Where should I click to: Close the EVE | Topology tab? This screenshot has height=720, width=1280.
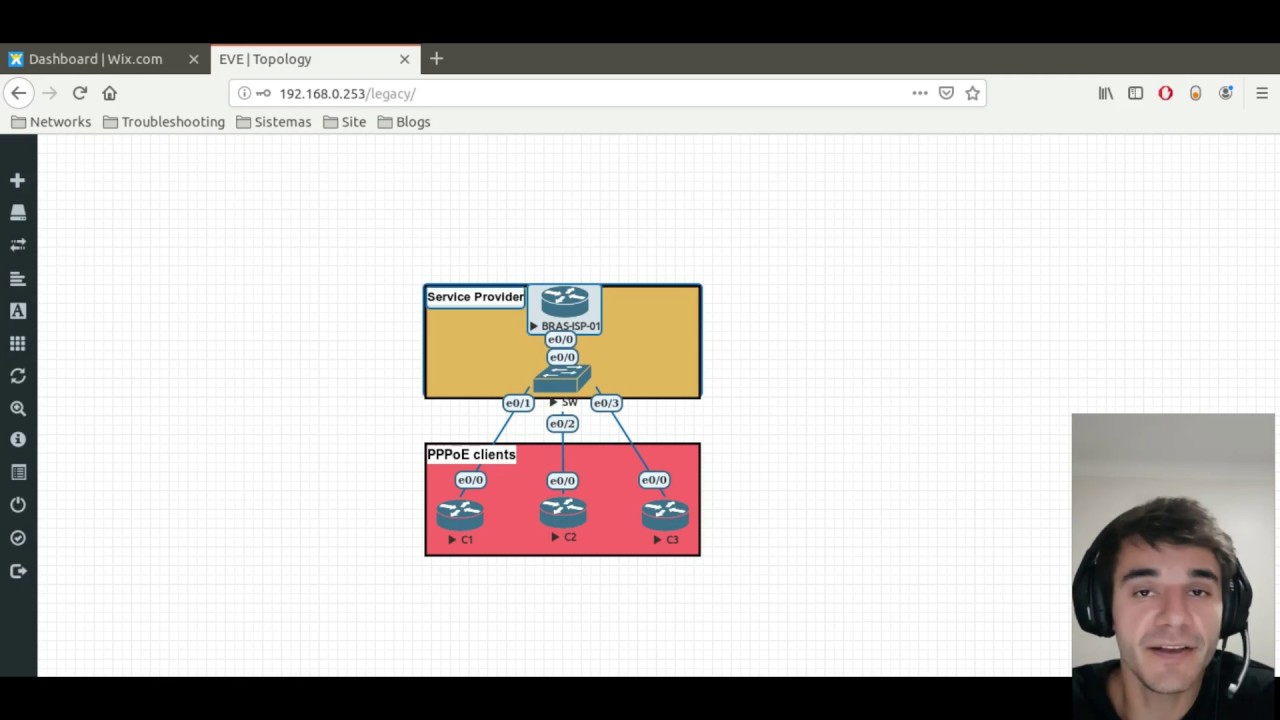(405, 59)
